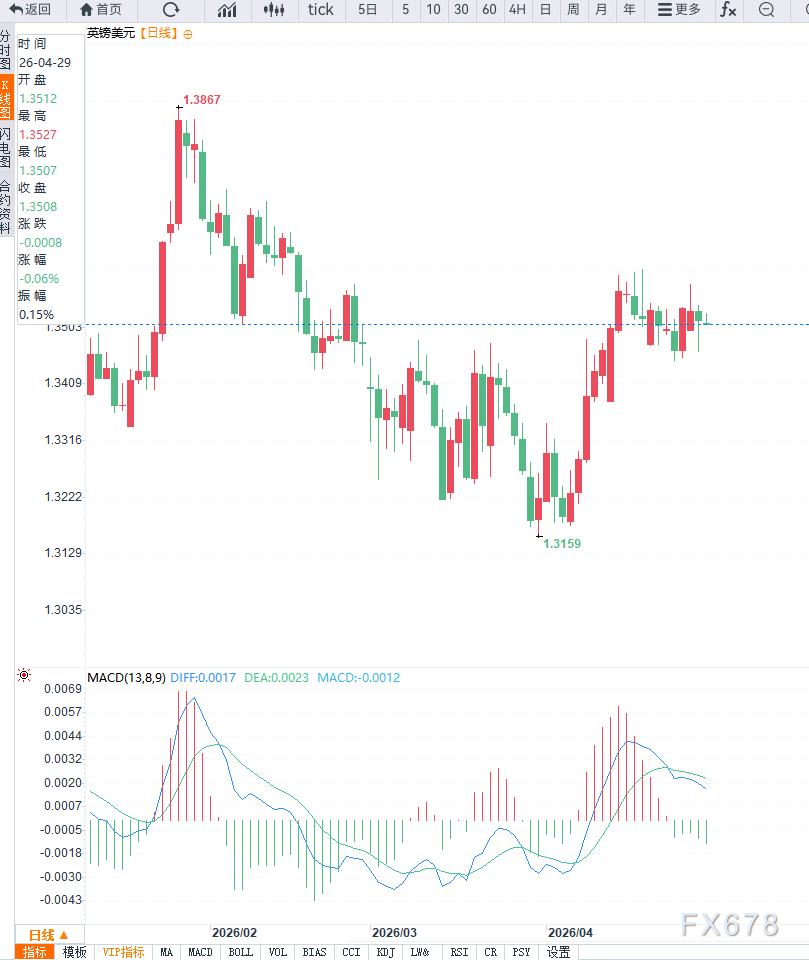
Task: Switch to the 周 weekly timeframe
Action: (573, 10)
